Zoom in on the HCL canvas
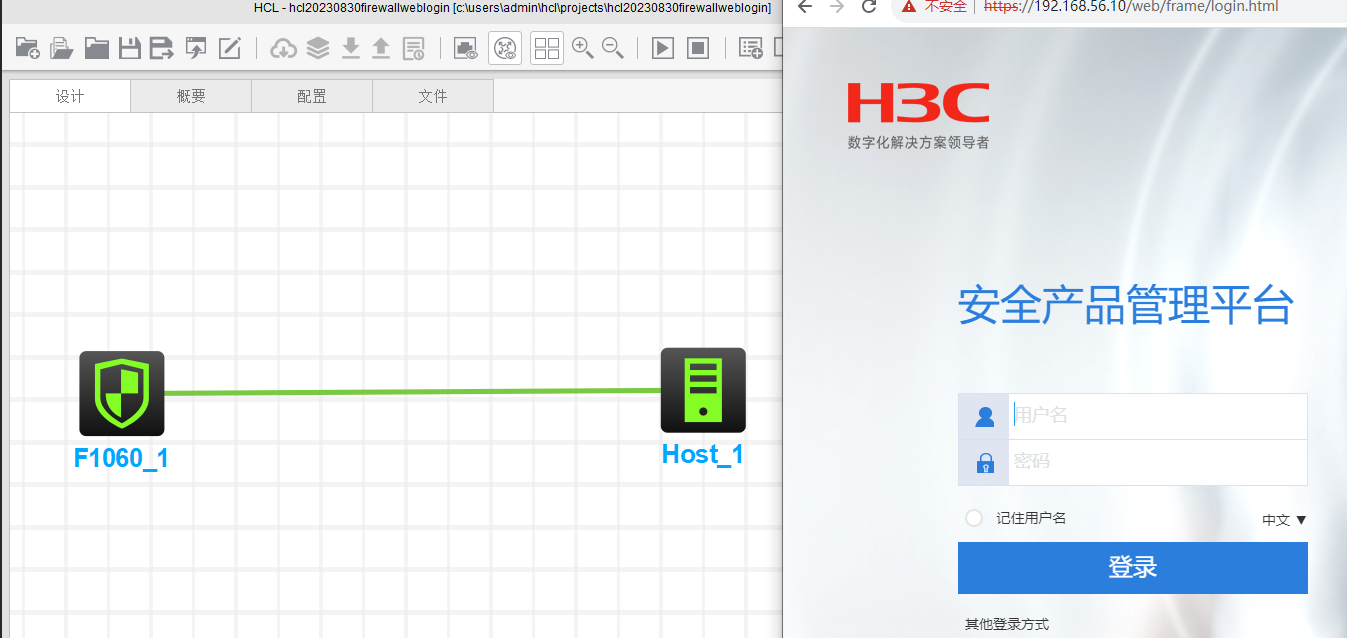Screen dimensions: 1347x638 tap(583, 47)
